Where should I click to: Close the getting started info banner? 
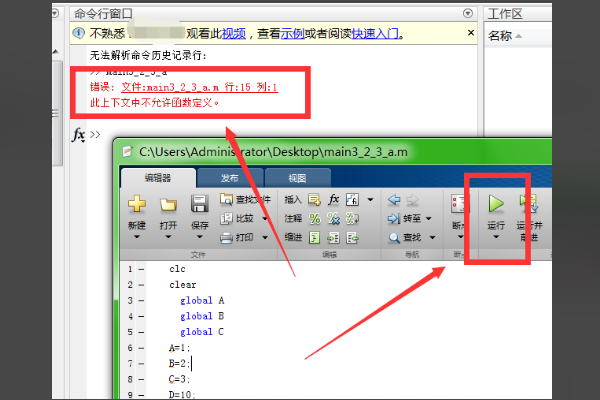click(469, 33)
